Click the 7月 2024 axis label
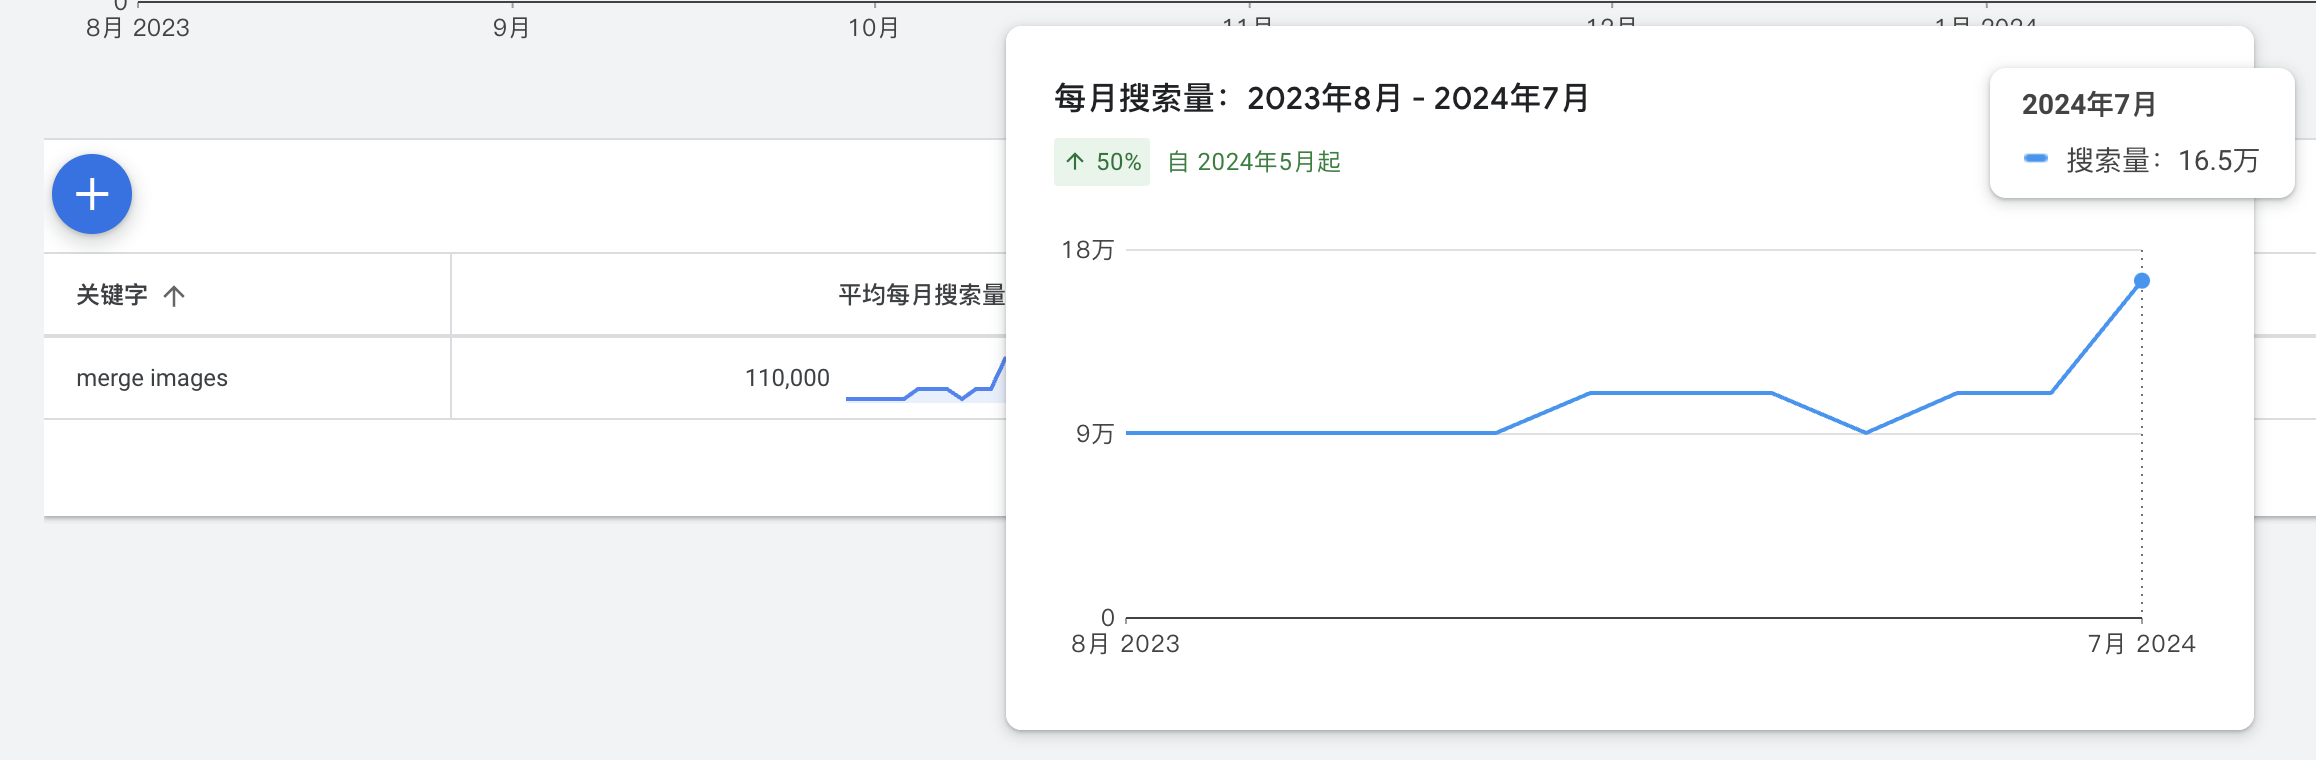Image resolution: width=2316 pixels, height=760 pixels. click(2141, 644)
